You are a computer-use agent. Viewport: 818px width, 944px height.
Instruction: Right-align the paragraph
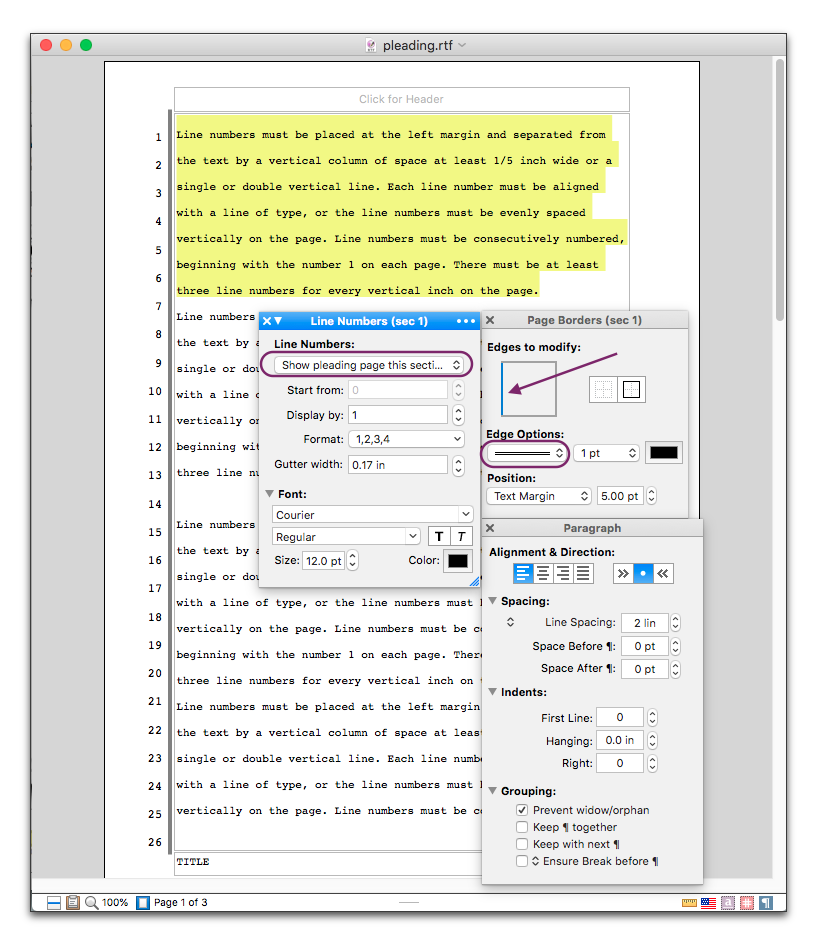point(563,573)
